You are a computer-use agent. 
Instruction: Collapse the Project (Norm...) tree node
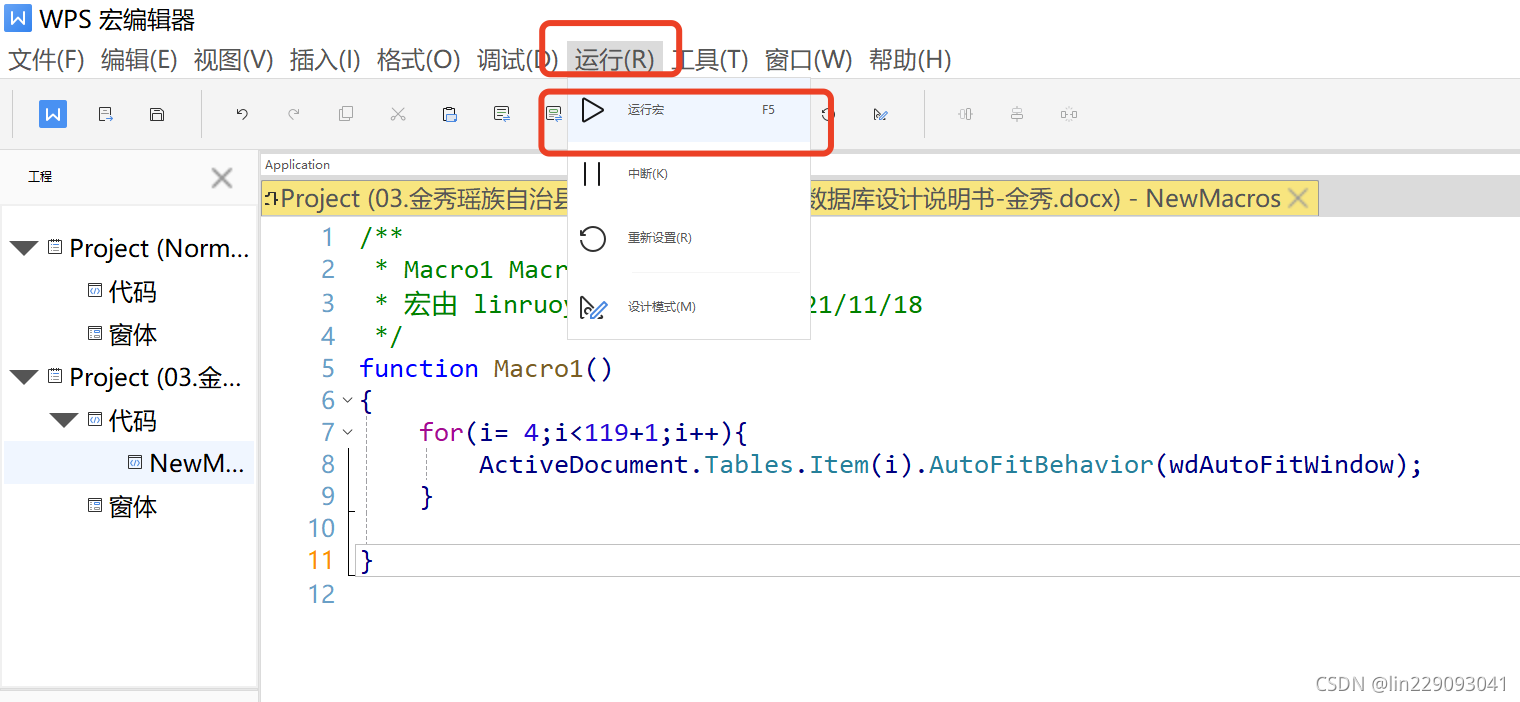[x=24, y=248]
